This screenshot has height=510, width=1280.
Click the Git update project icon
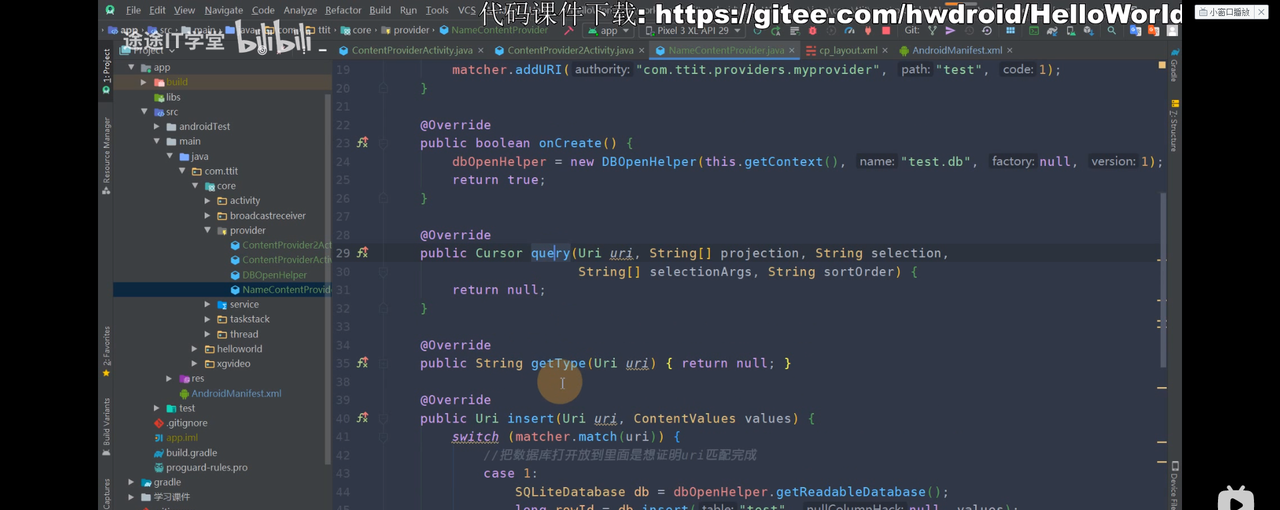coord(930,30)
